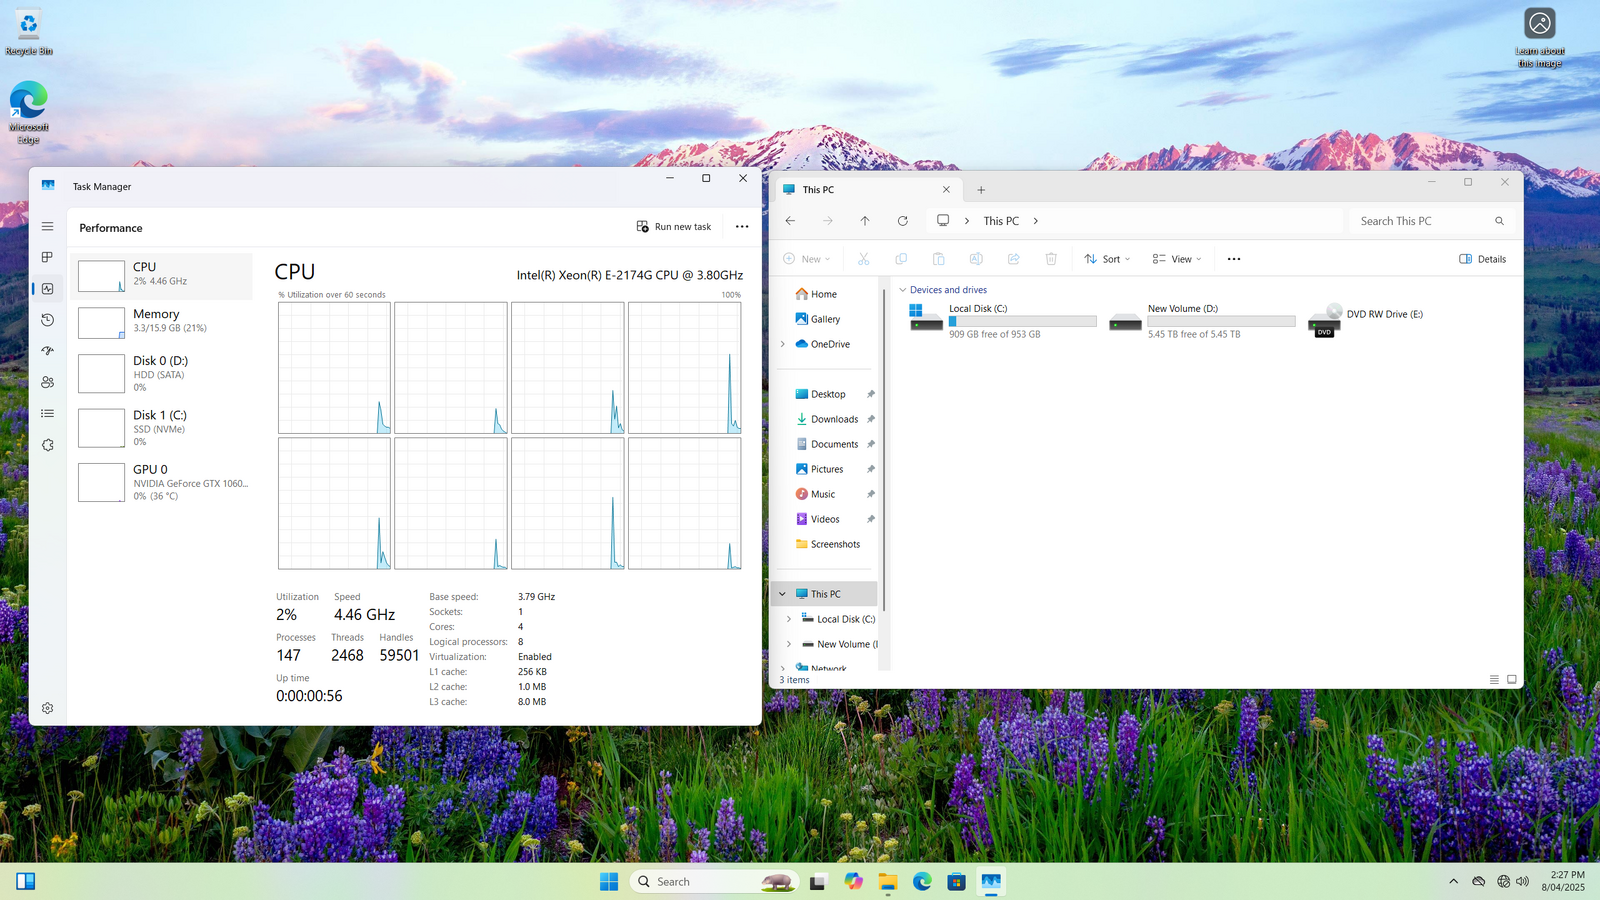The height and width of the screenshot is (900, 1600).
Task: Open Task Manager Settings gear
Action: (x=47, y=708)
